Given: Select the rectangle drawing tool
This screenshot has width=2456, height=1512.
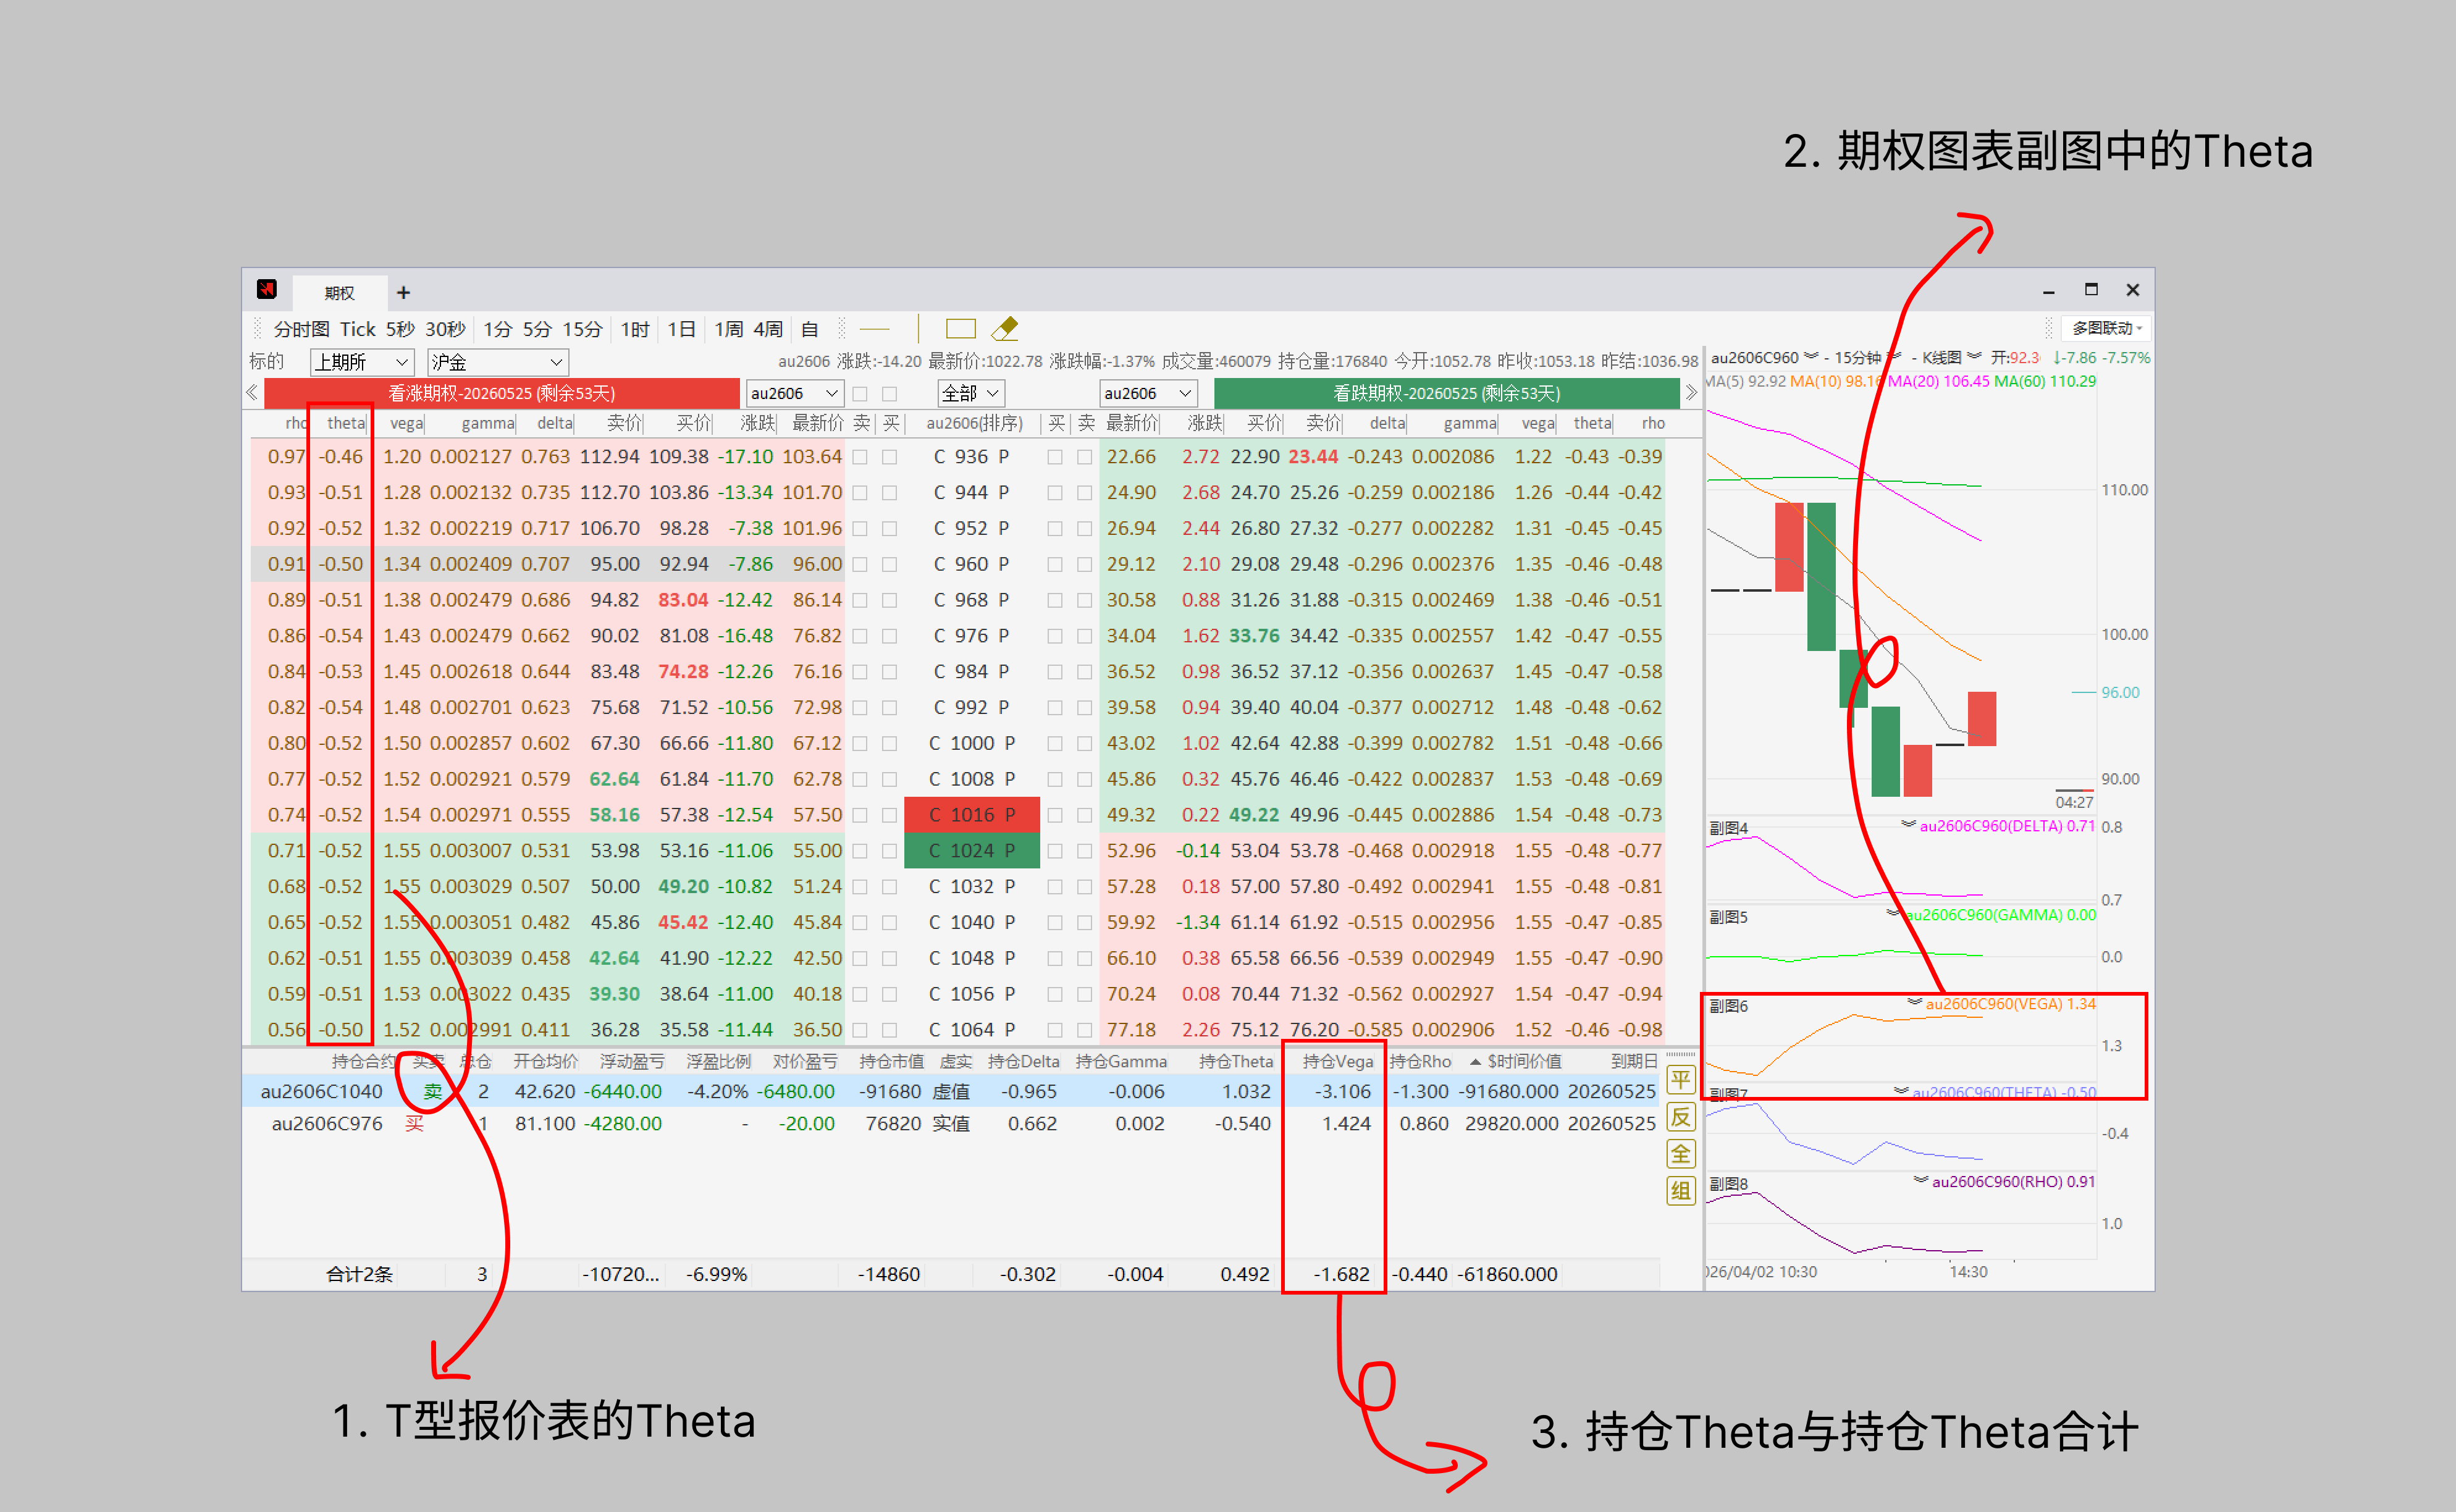Looking at the screenshot, I should point(960,329).
